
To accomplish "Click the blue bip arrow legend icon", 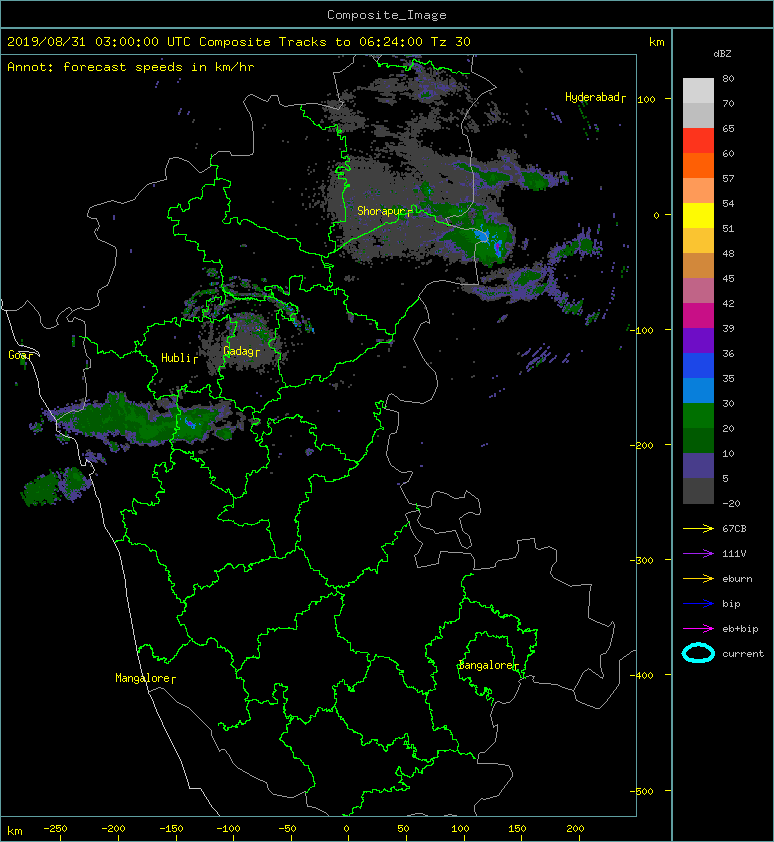I will pos(698,604).
